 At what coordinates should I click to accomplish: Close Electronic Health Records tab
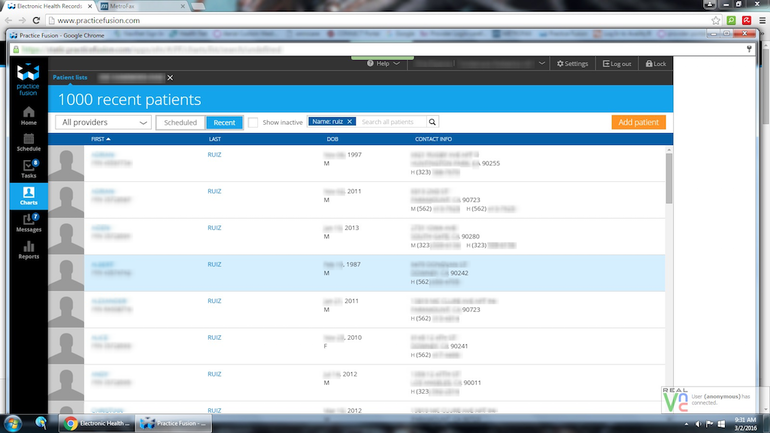[x=90, y=6]
